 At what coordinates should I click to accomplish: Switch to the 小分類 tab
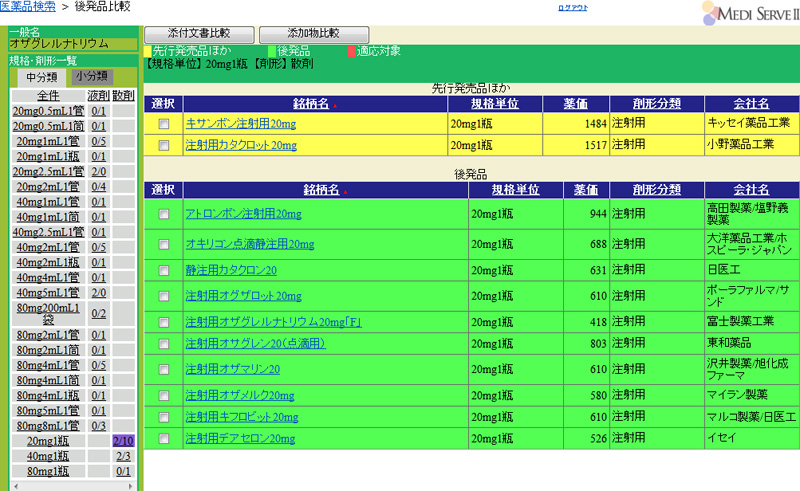click(92, 77)
